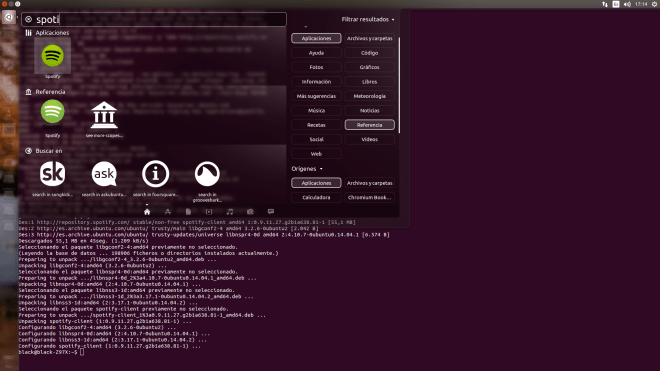Click the Ubuntu Dash launcher button
The height and width of the screenshot is (371, 660).
pyautogui.click(x=9, y=17)
